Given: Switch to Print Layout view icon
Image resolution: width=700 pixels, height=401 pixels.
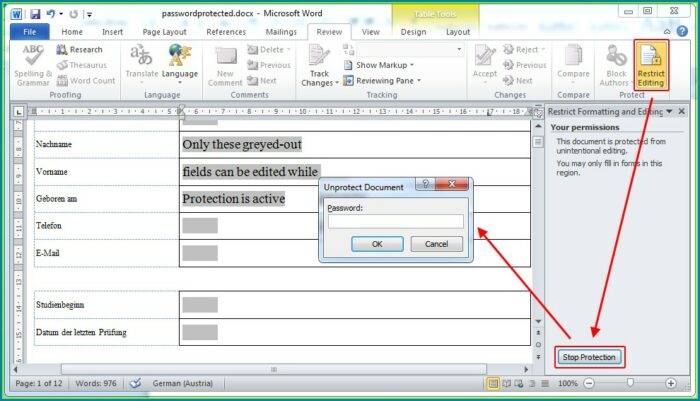Looking at the screenshot, I should 493,383.
